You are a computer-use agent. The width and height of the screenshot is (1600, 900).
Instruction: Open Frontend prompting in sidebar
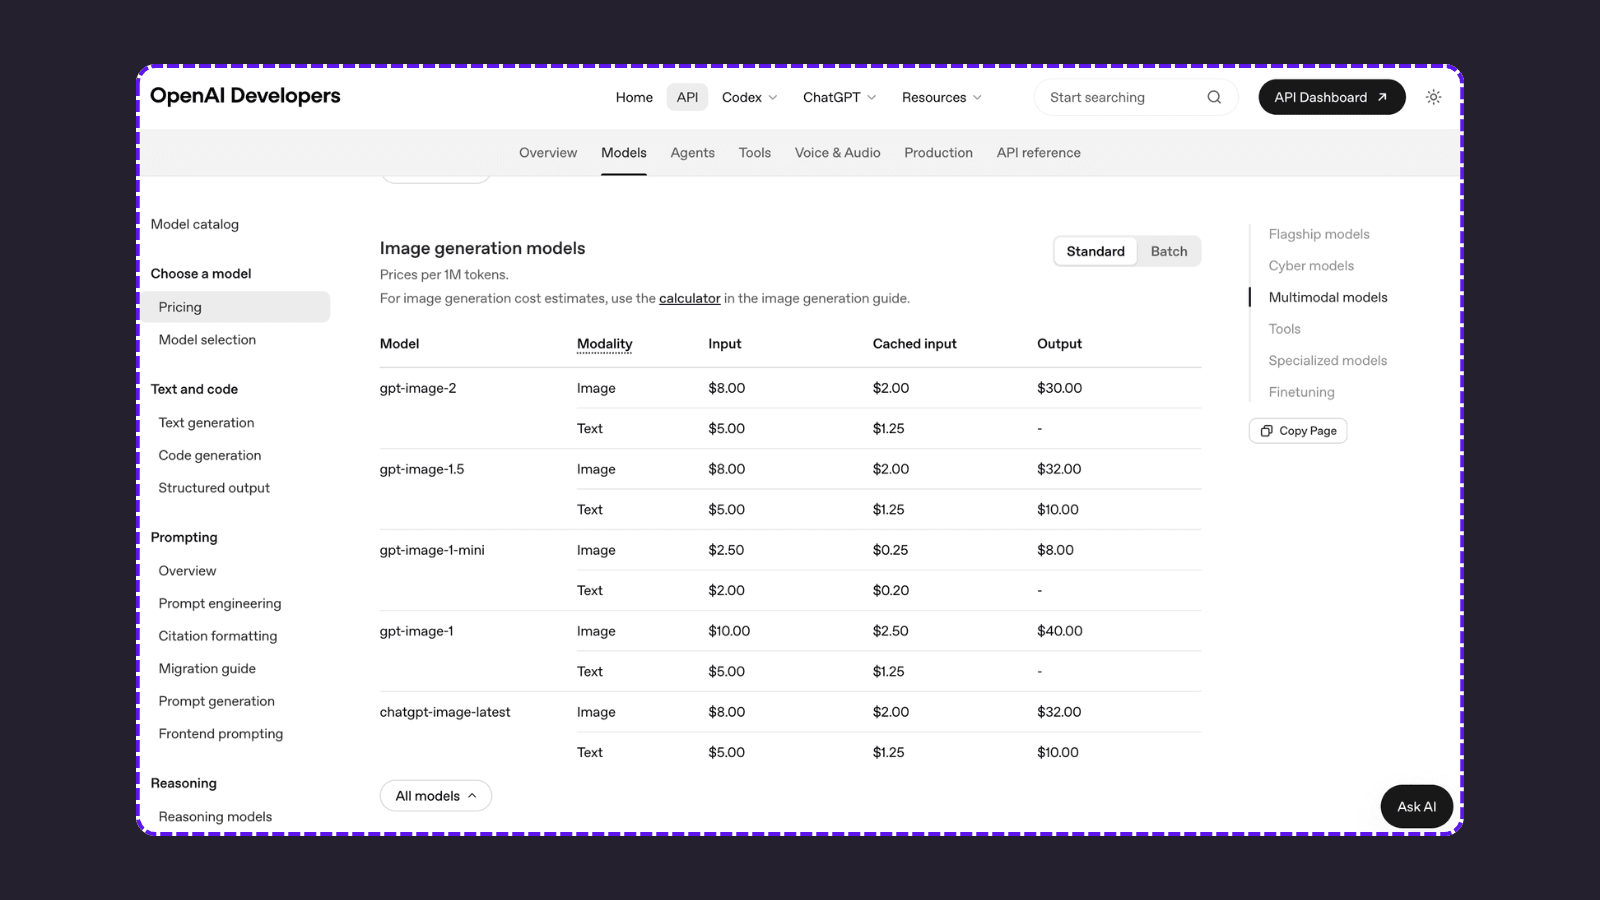click(x=221, y=734)
